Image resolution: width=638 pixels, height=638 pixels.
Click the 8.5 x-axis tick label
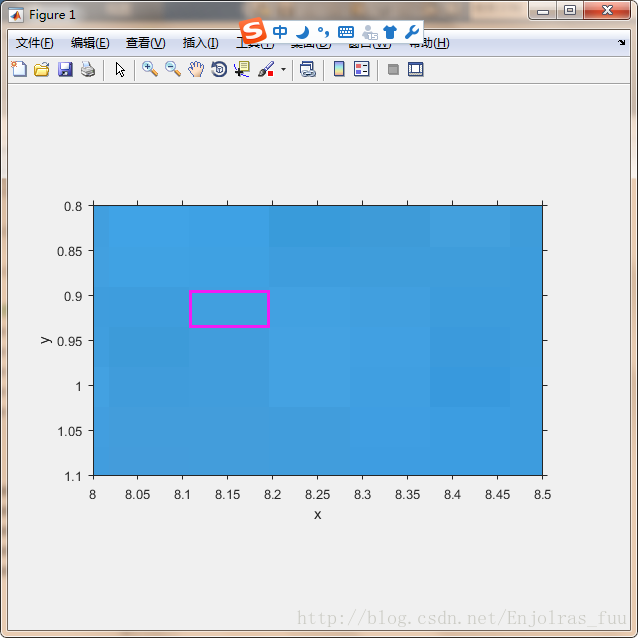point(542,494)
